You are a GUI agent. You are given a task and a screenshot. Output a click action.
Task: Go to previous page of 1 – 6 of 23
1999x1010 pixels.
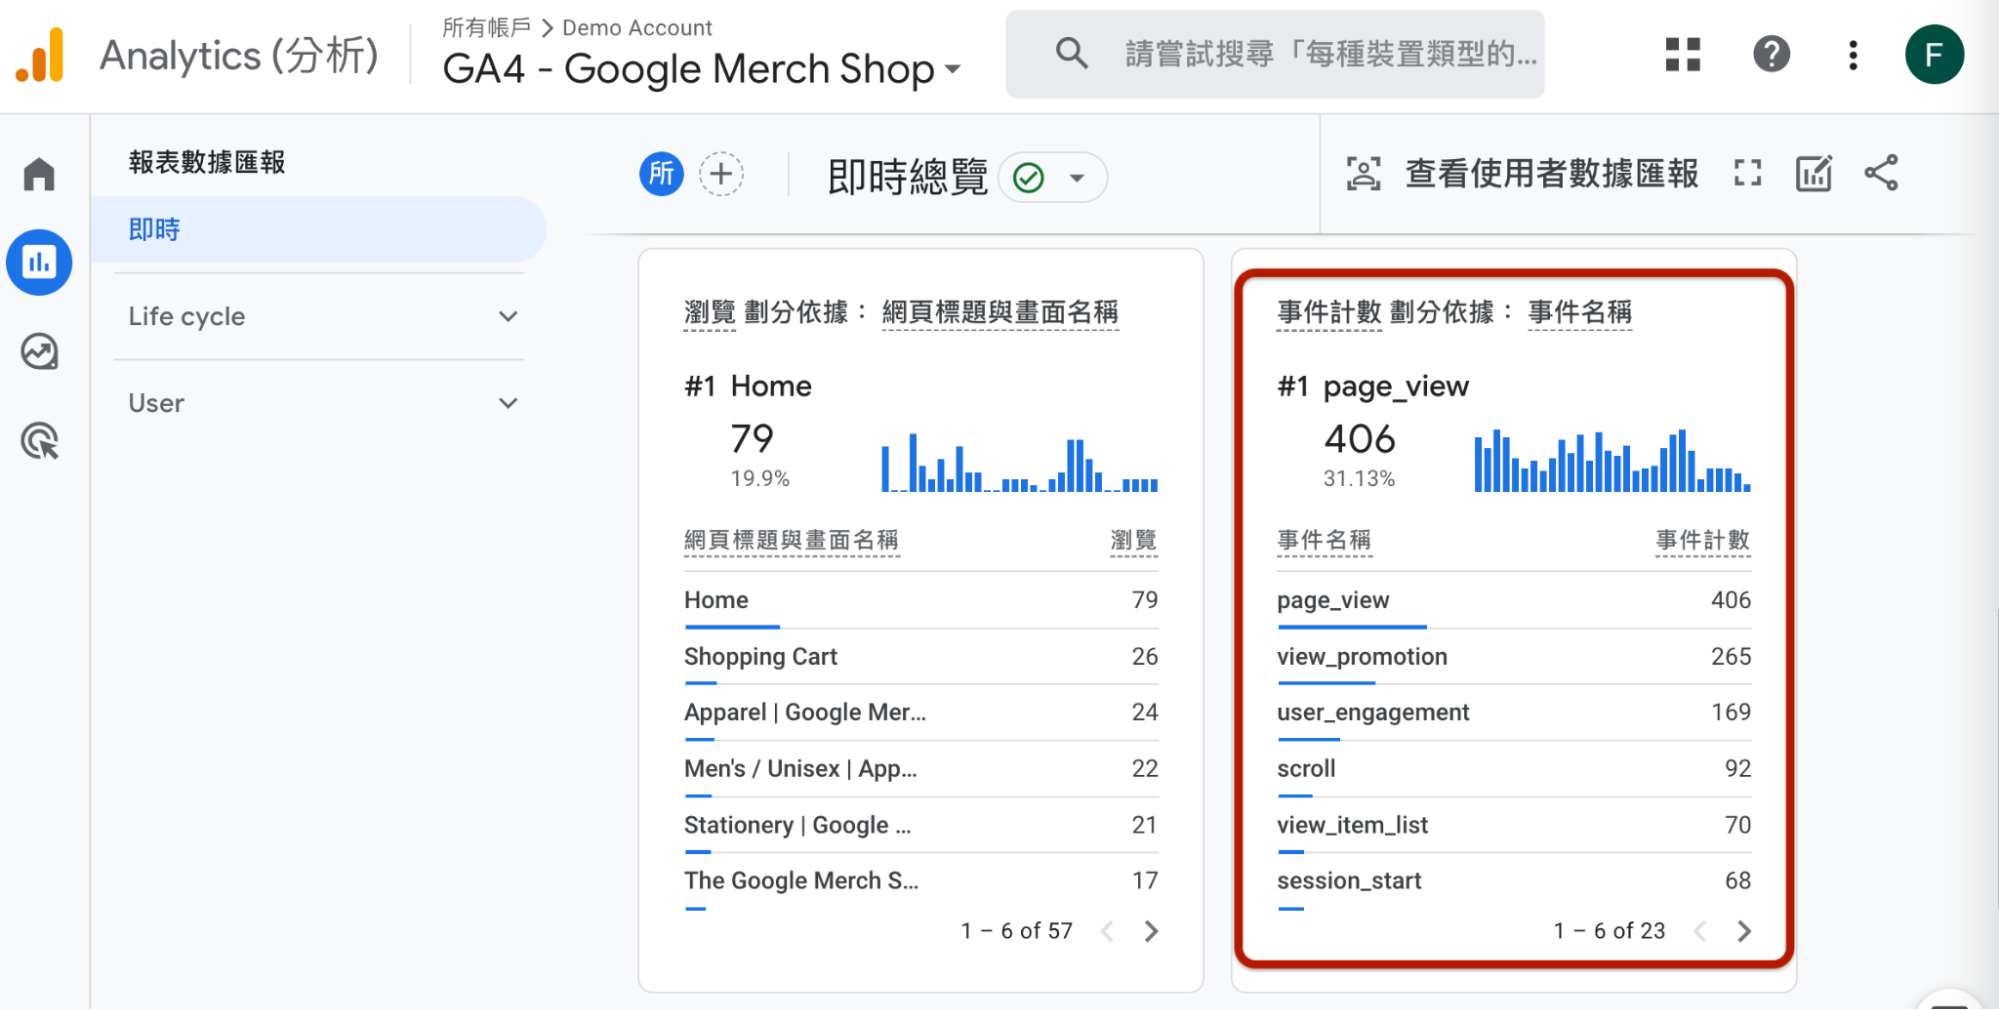click(1700, 932)
